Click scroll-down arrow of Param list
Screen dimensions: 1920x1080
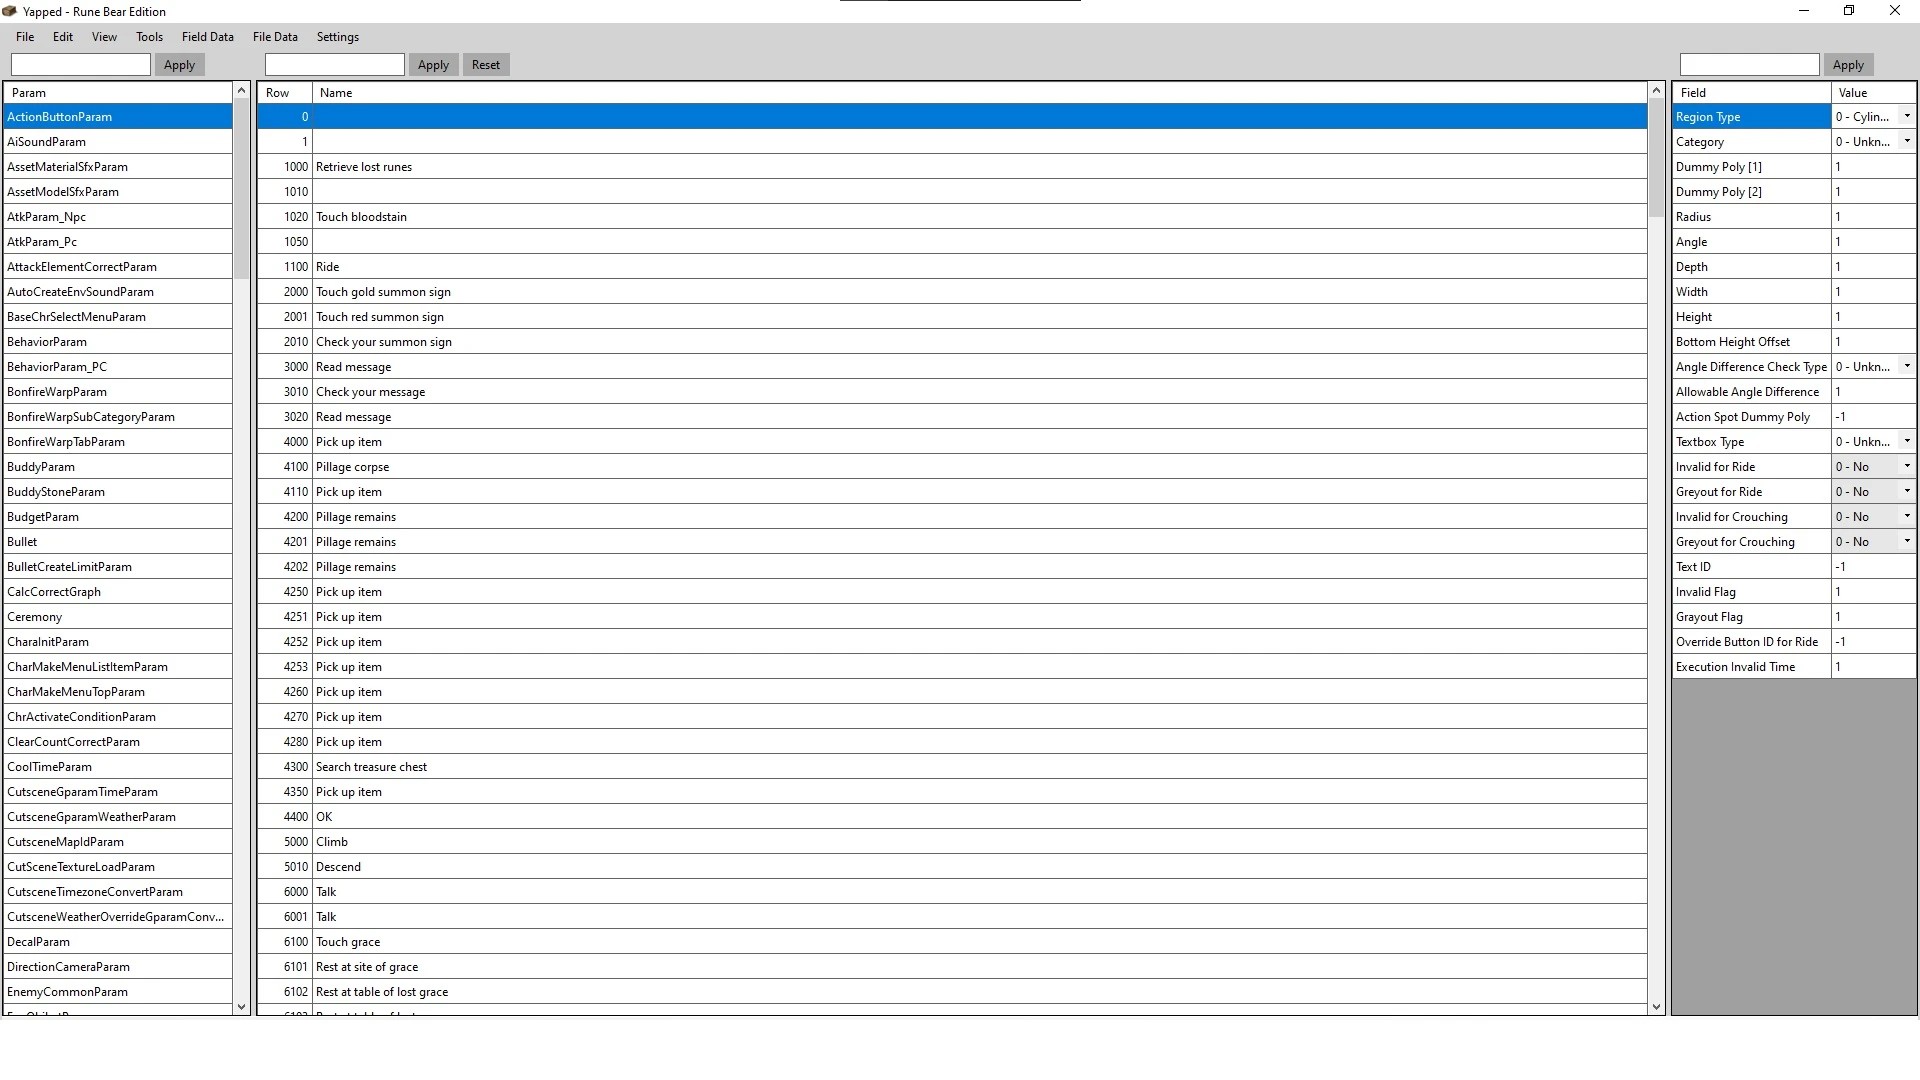pos(241,1007)
